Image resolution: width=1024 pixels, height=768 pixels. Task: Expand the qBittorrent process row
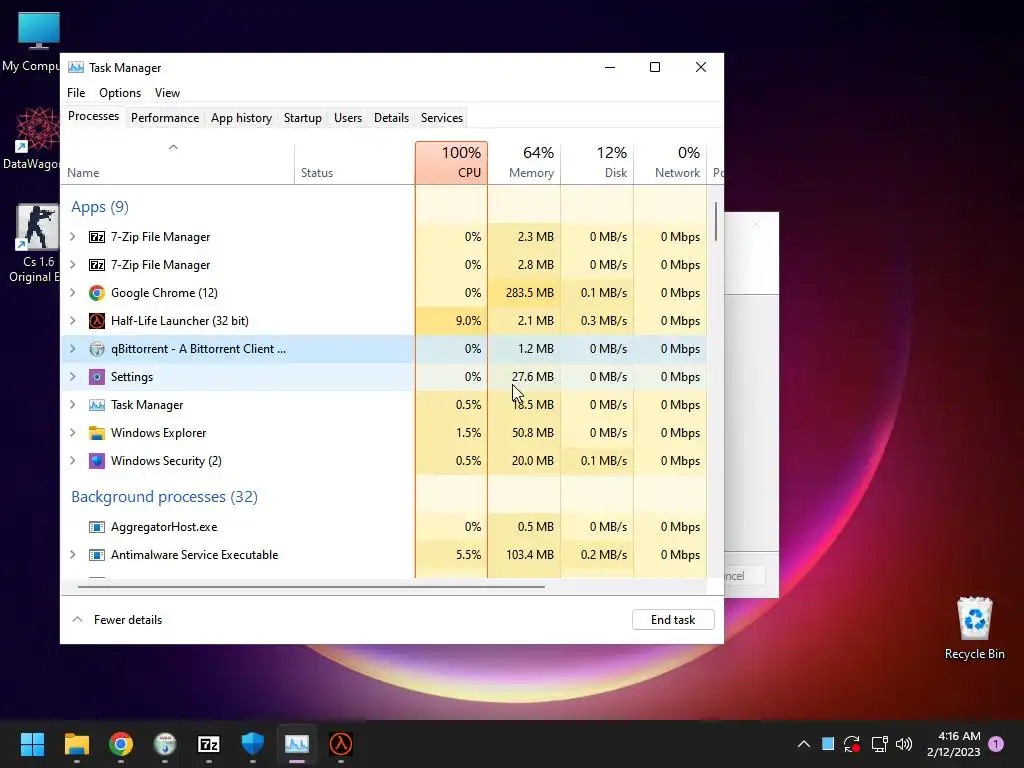point(72,349)
